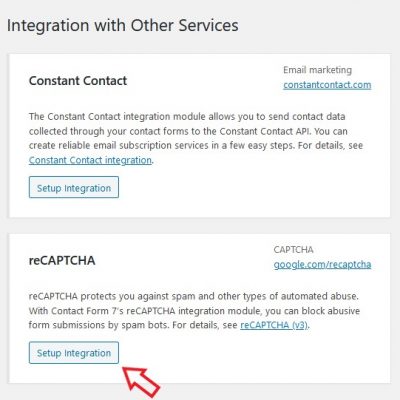
Task: Click the Email marketing label
Action: [317, 70]
